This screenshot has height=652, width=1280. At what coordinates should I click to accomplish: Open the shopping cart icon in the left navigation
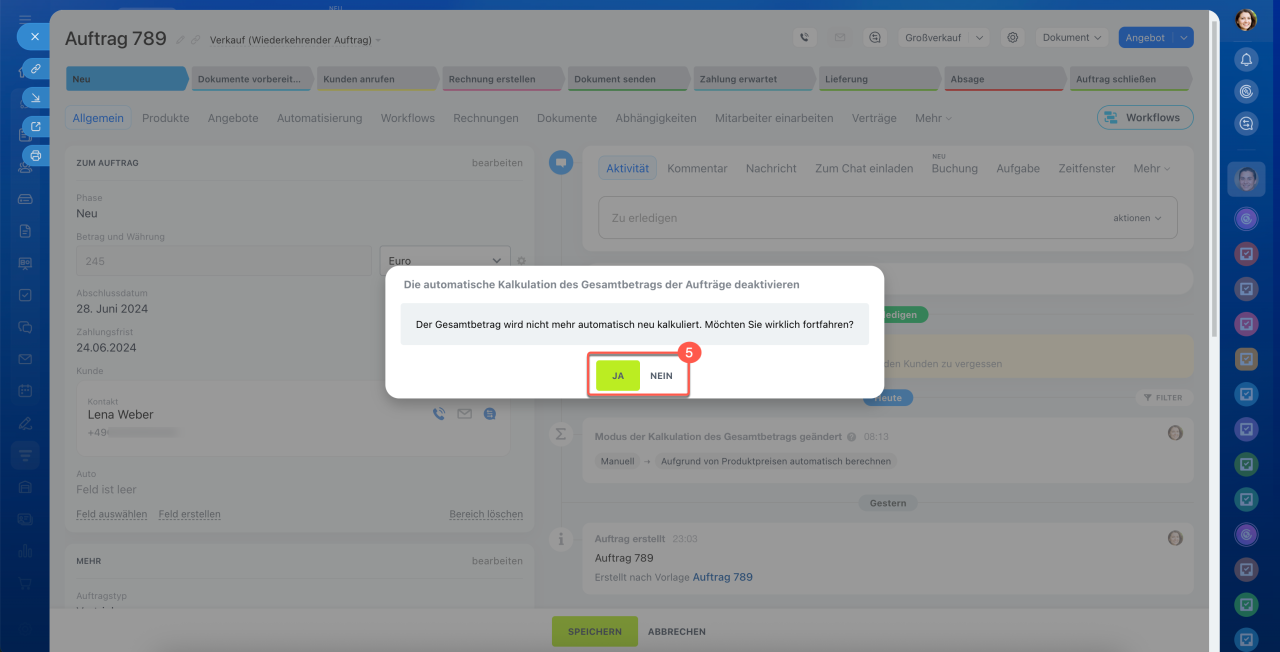pyautogui.click(x=25, y=584)
